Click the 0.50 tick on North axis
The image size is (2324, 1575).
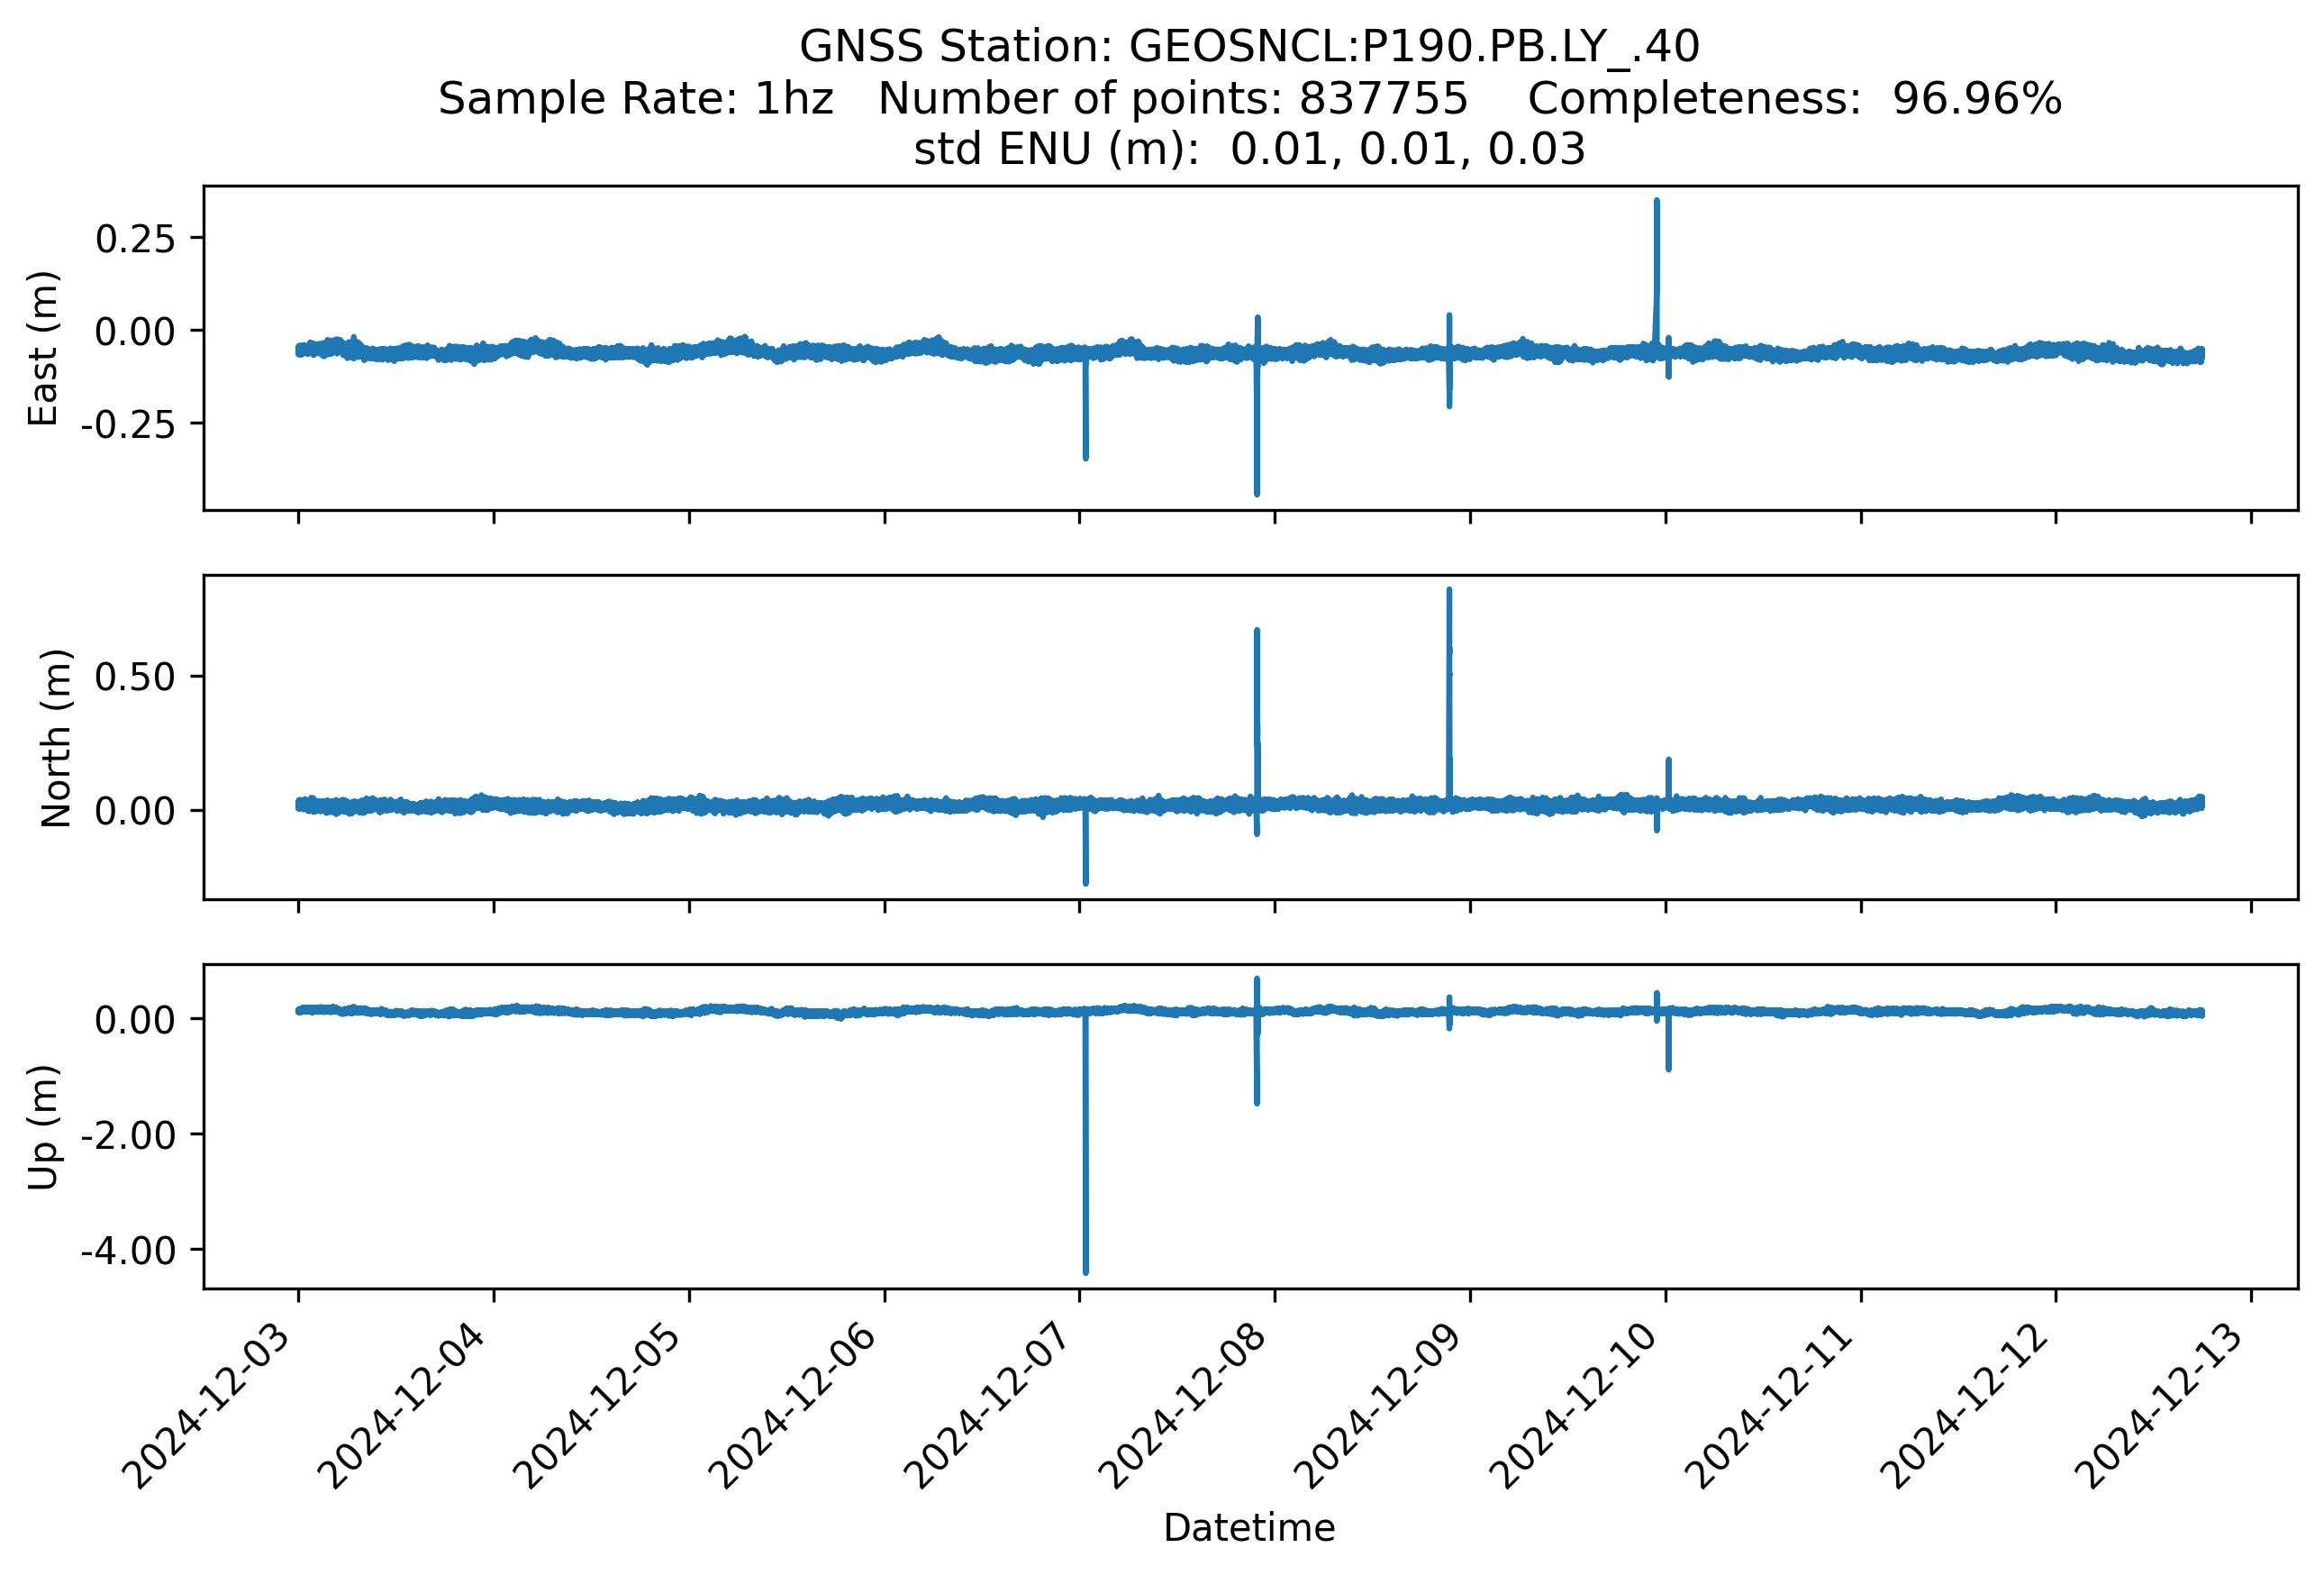point(135,677)
